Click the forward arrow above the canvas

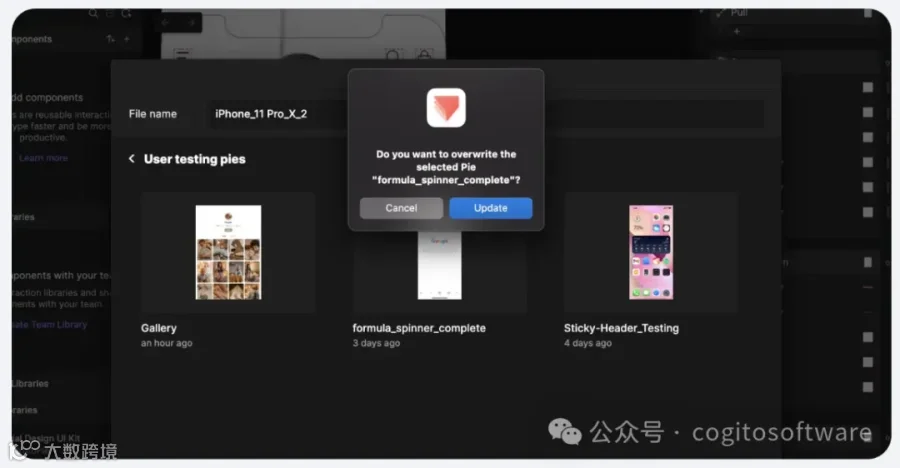pyautogui.click(x=192, y=23)
